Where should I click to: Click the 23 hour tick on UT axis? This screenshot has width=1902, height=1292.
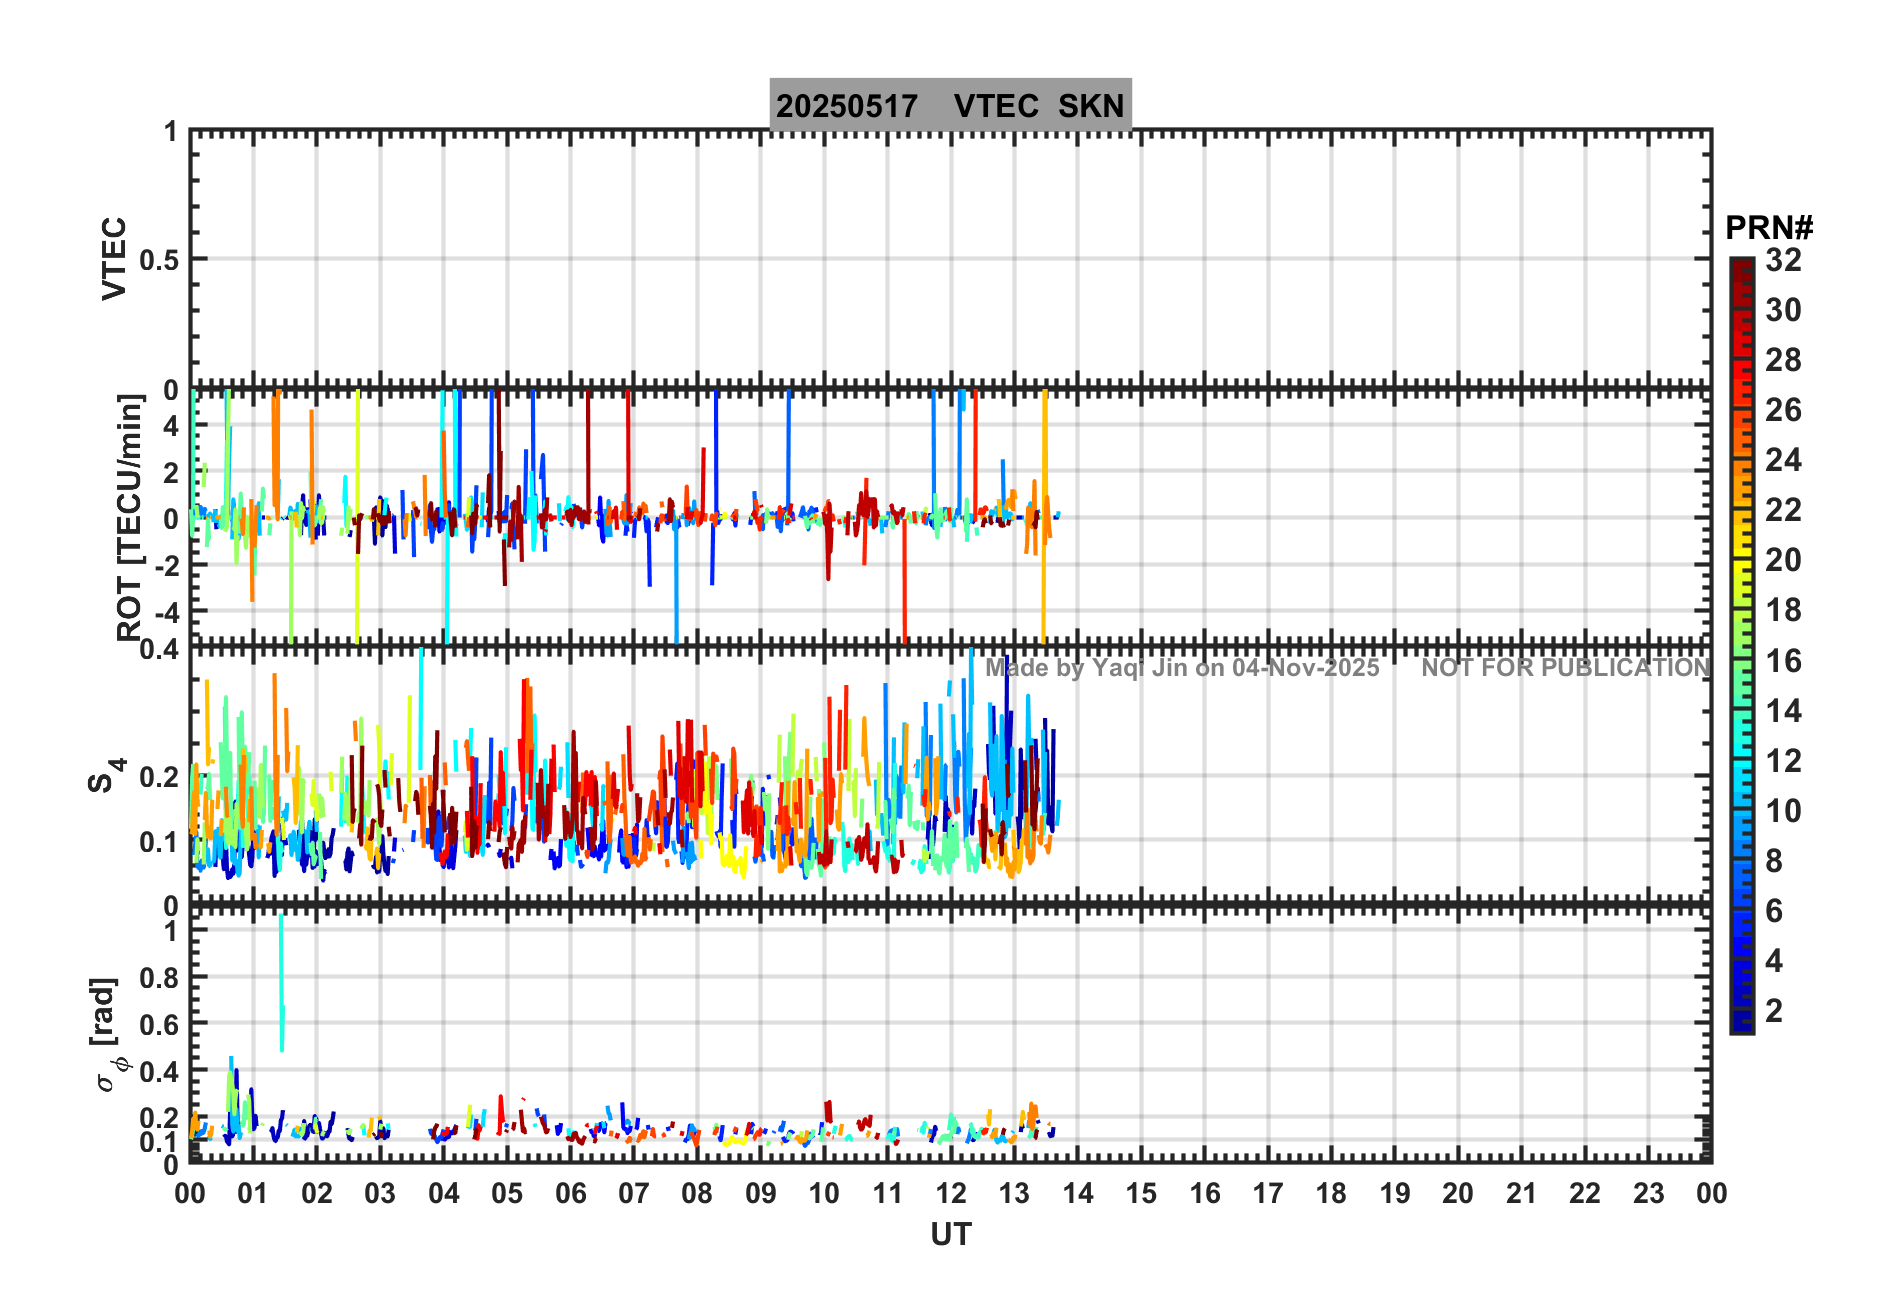(x=1648, y=1193)
